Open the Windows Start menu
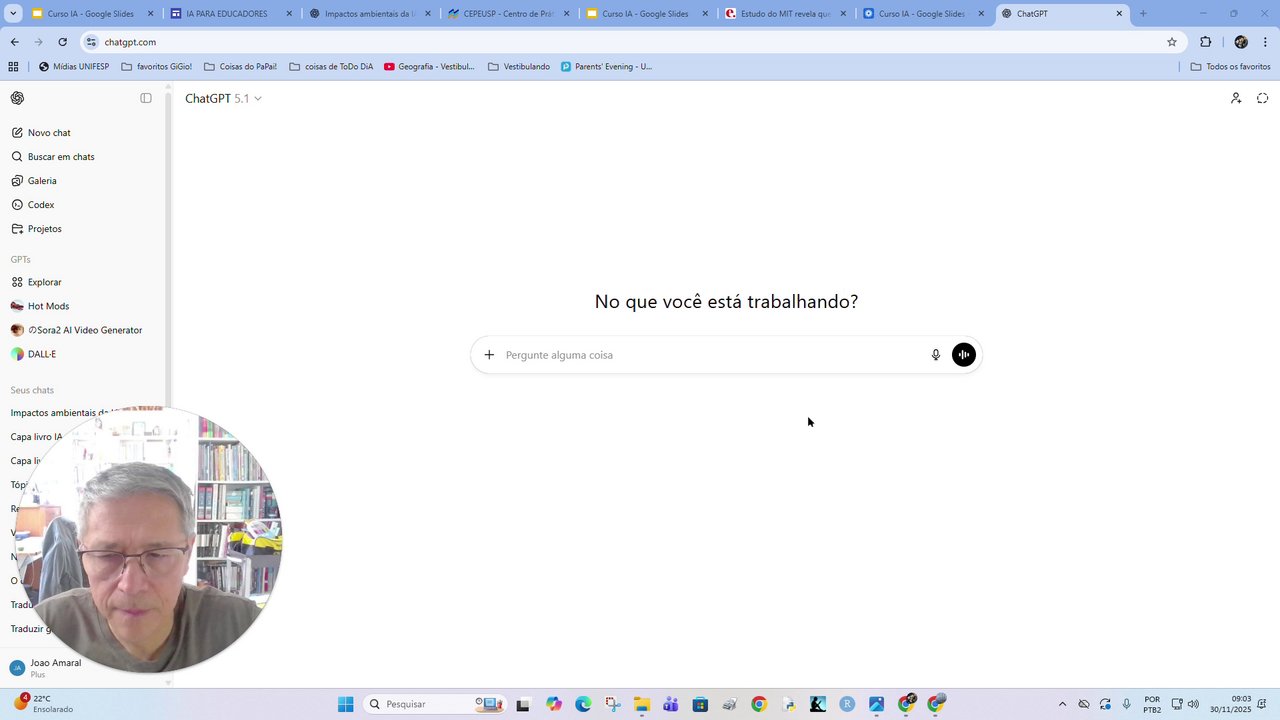1280x720 pixels. click(x=345, y=704)
